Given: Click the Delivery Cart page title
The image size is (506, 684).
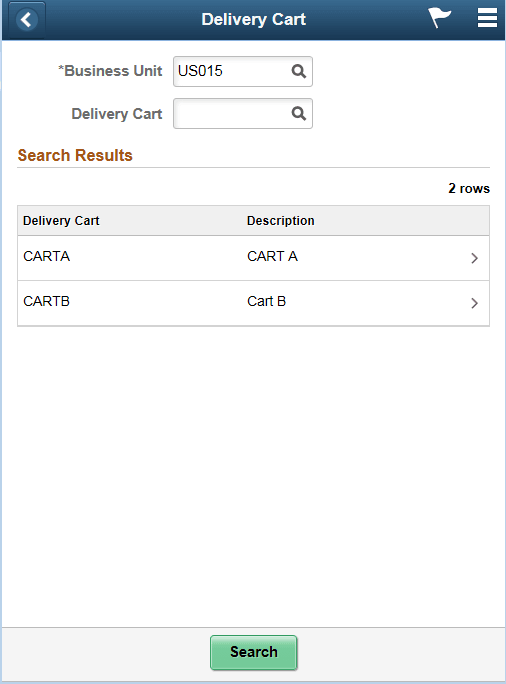Looking at the screenshot, I should (253, 19).
